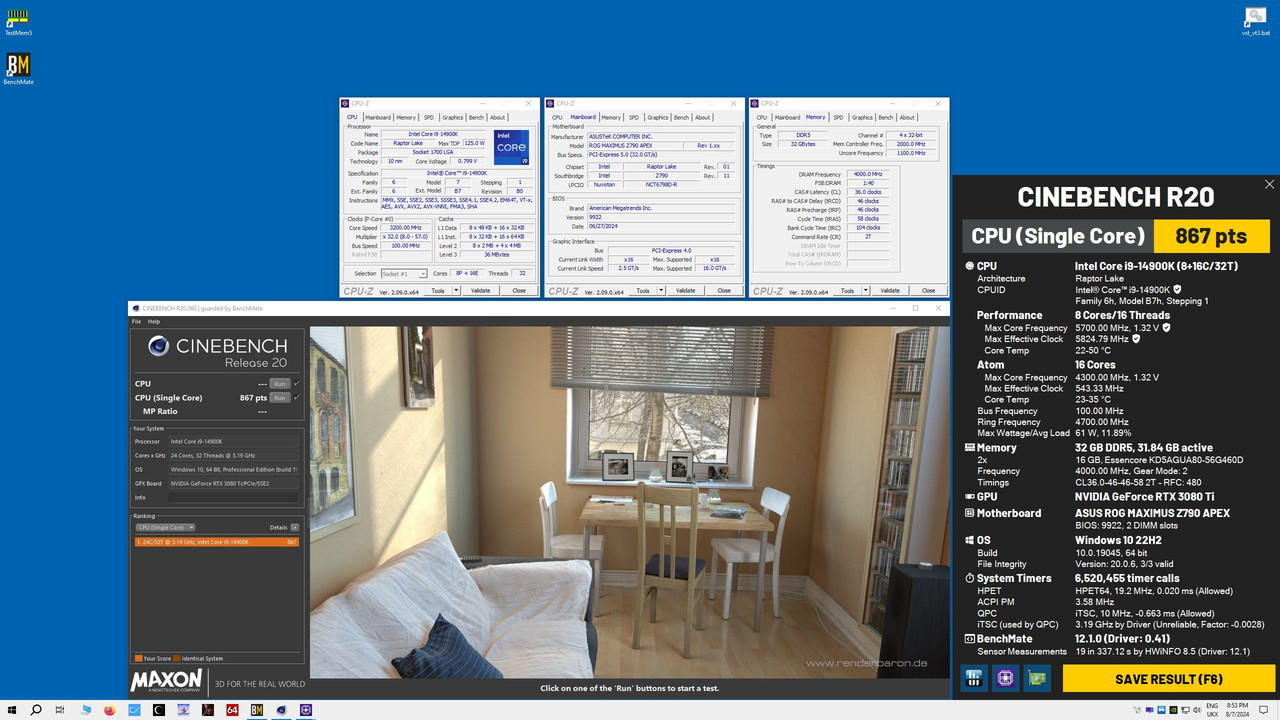Open Tools dropdown arrow in CPU-Z Mainboard window
This screenshot has width=1280, height=720.
pyautogui.click(x=661, y=290)
